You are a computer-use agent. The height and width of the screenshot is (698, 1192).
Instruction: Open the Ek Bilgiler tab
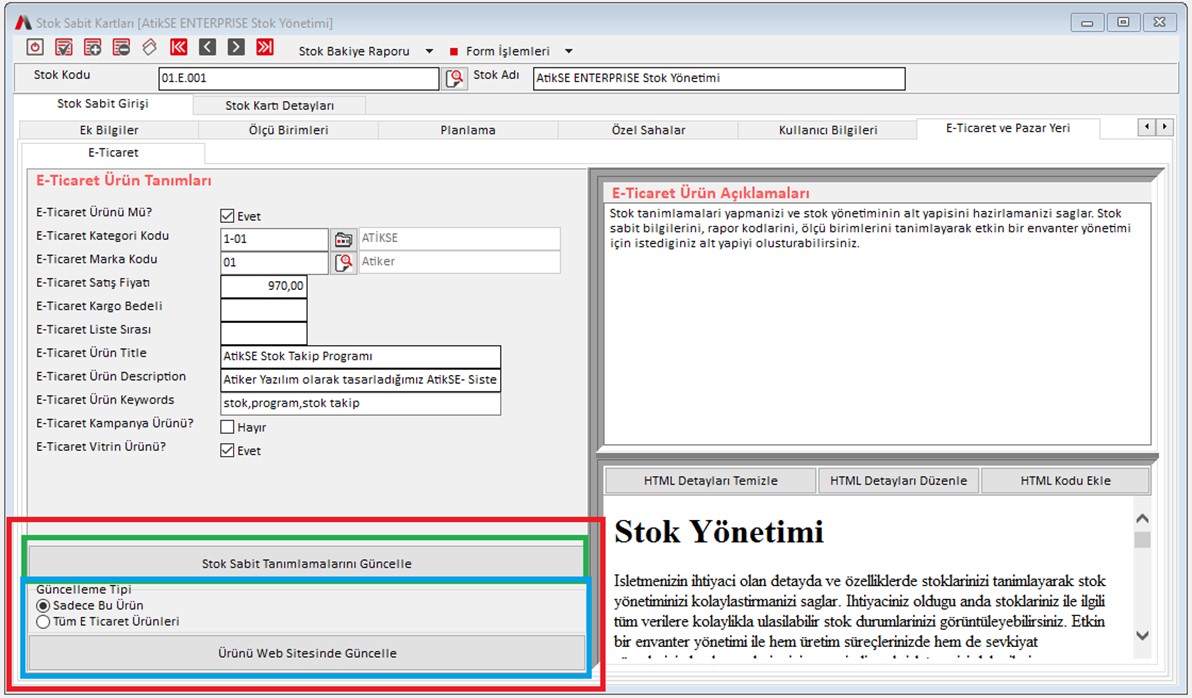coord(109,130)
